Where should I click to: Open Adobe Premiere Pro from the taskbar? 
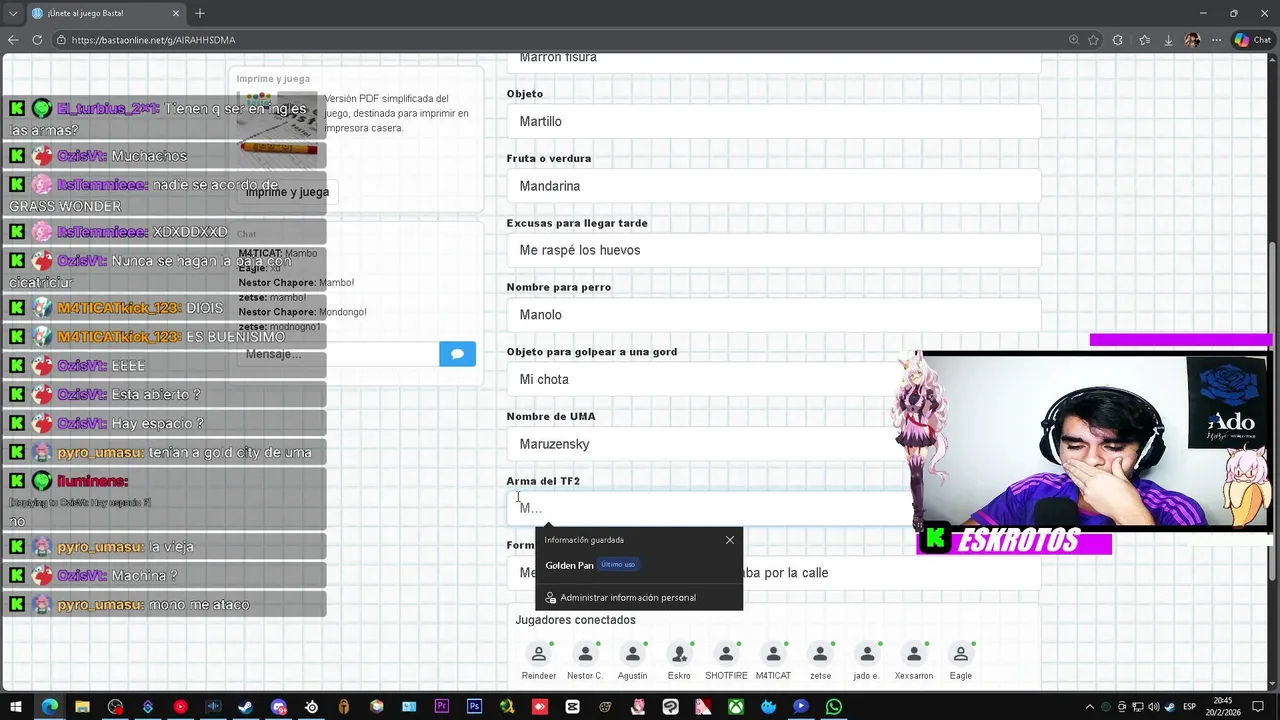pos(441,707)
